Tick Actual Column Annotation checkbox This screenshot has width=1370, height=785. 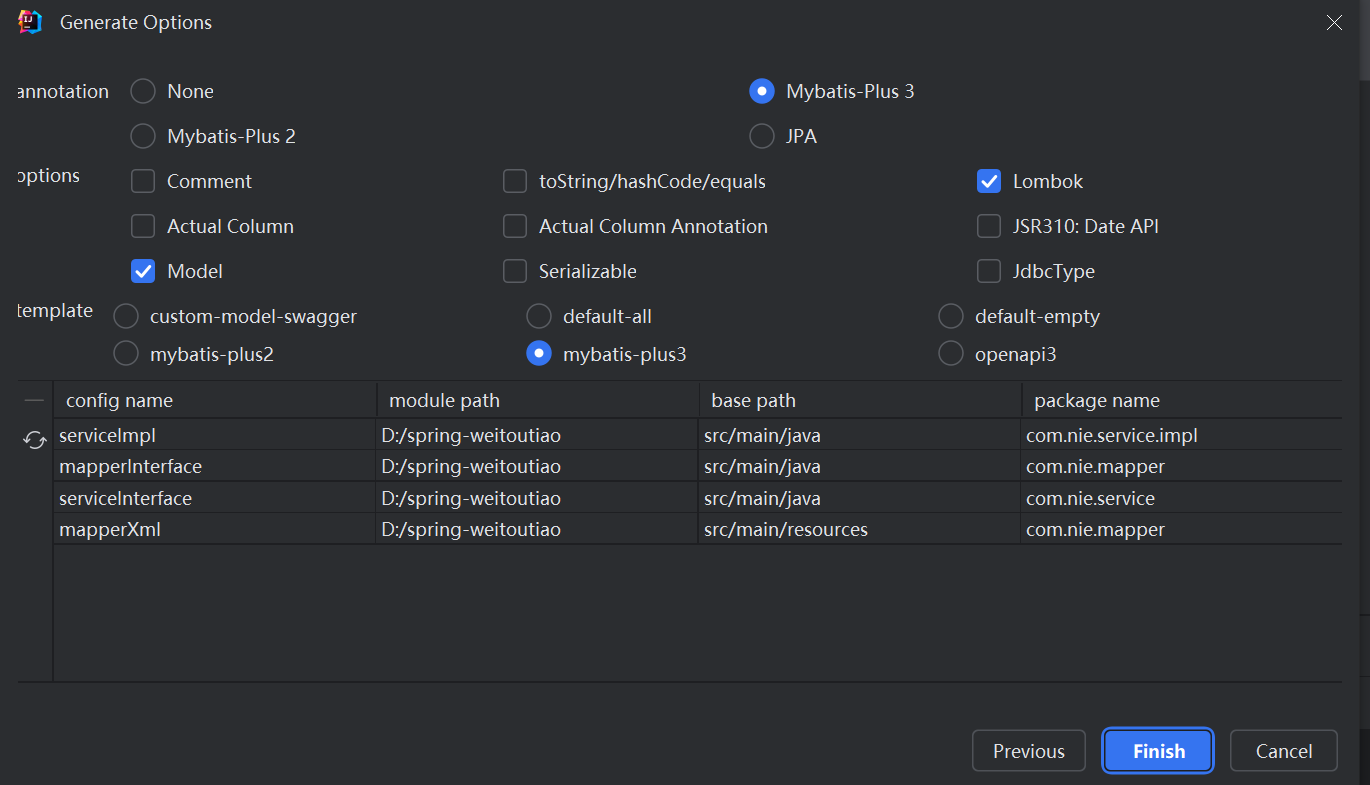515,226
